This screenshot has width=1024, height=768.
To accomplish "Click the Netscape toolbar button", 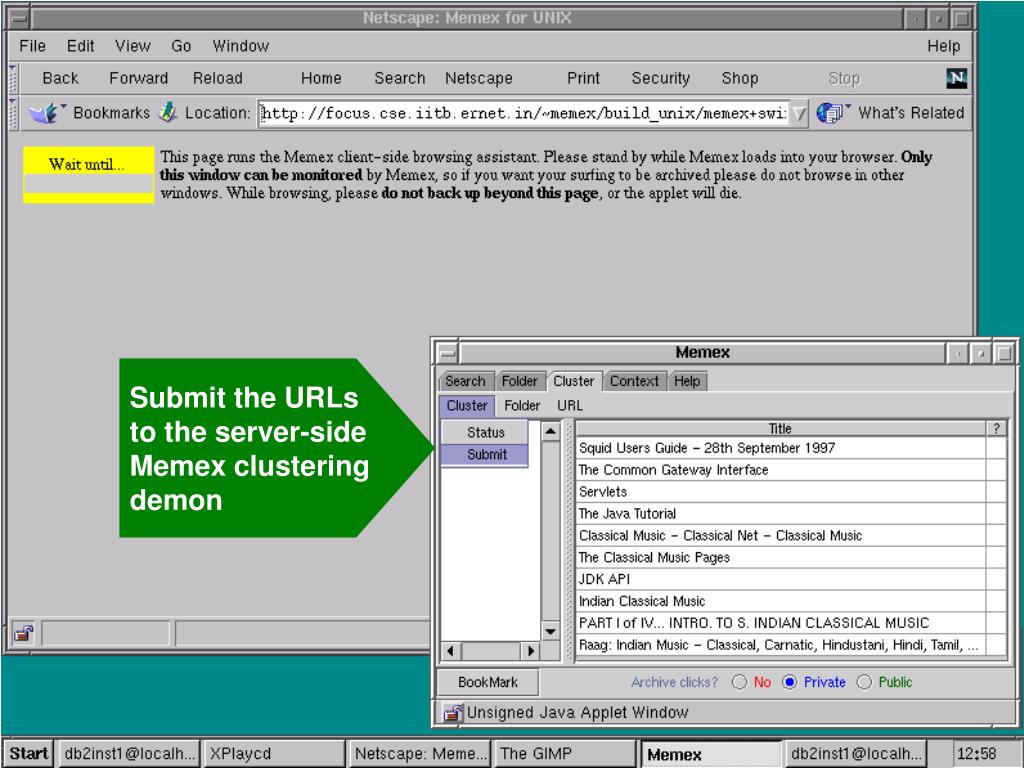I will click(479, 78).
